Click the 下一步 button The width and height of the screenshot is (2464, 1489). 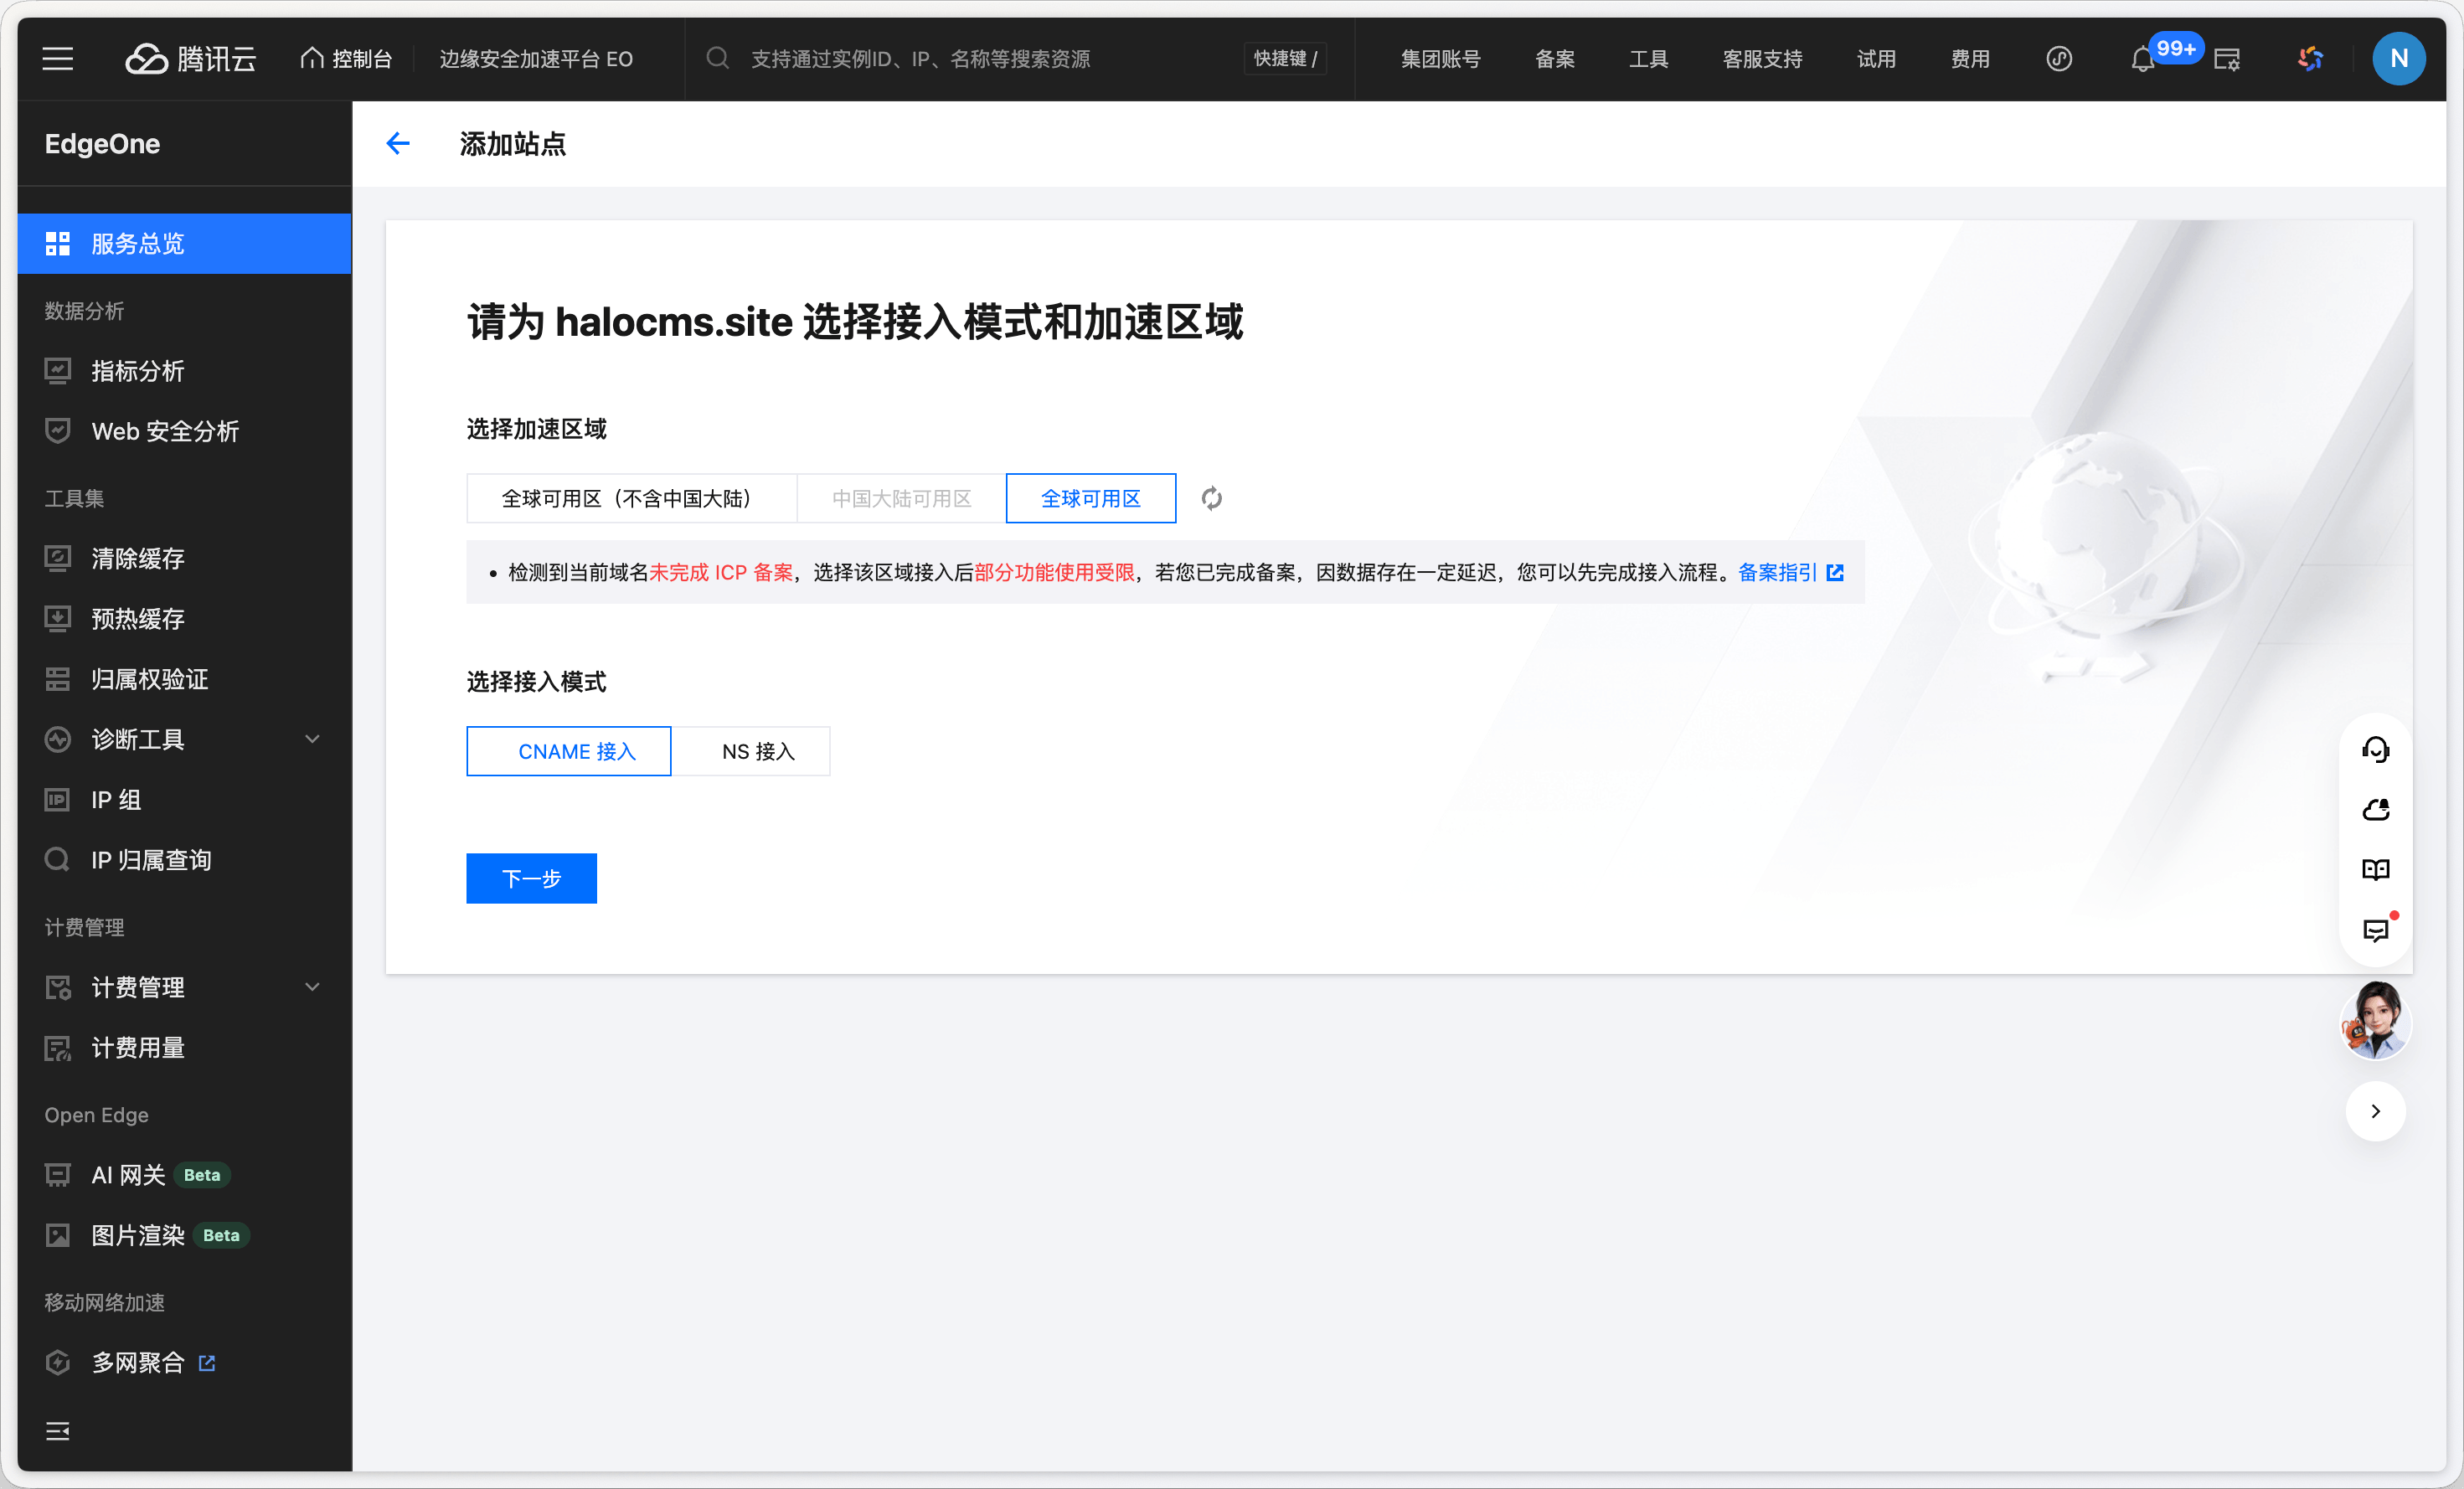pos(531,878)
